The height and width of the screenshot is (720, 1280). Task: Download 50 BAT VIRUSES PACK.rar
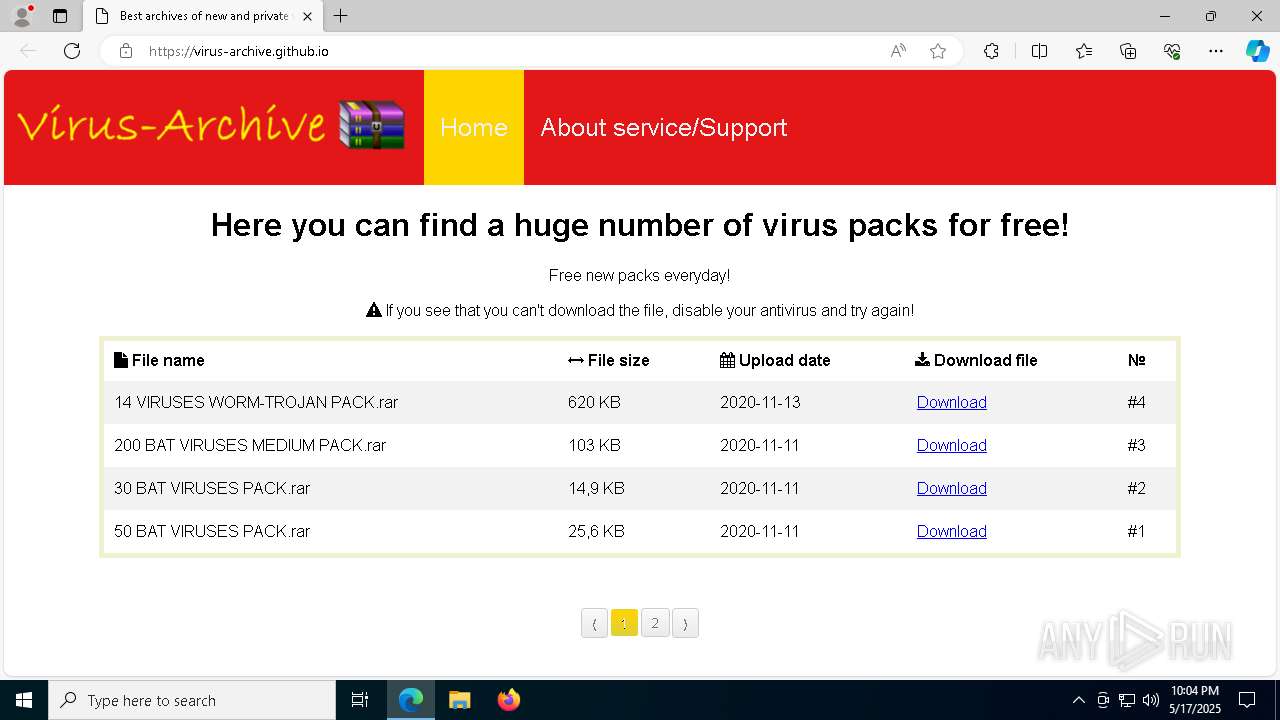(952, 531)
